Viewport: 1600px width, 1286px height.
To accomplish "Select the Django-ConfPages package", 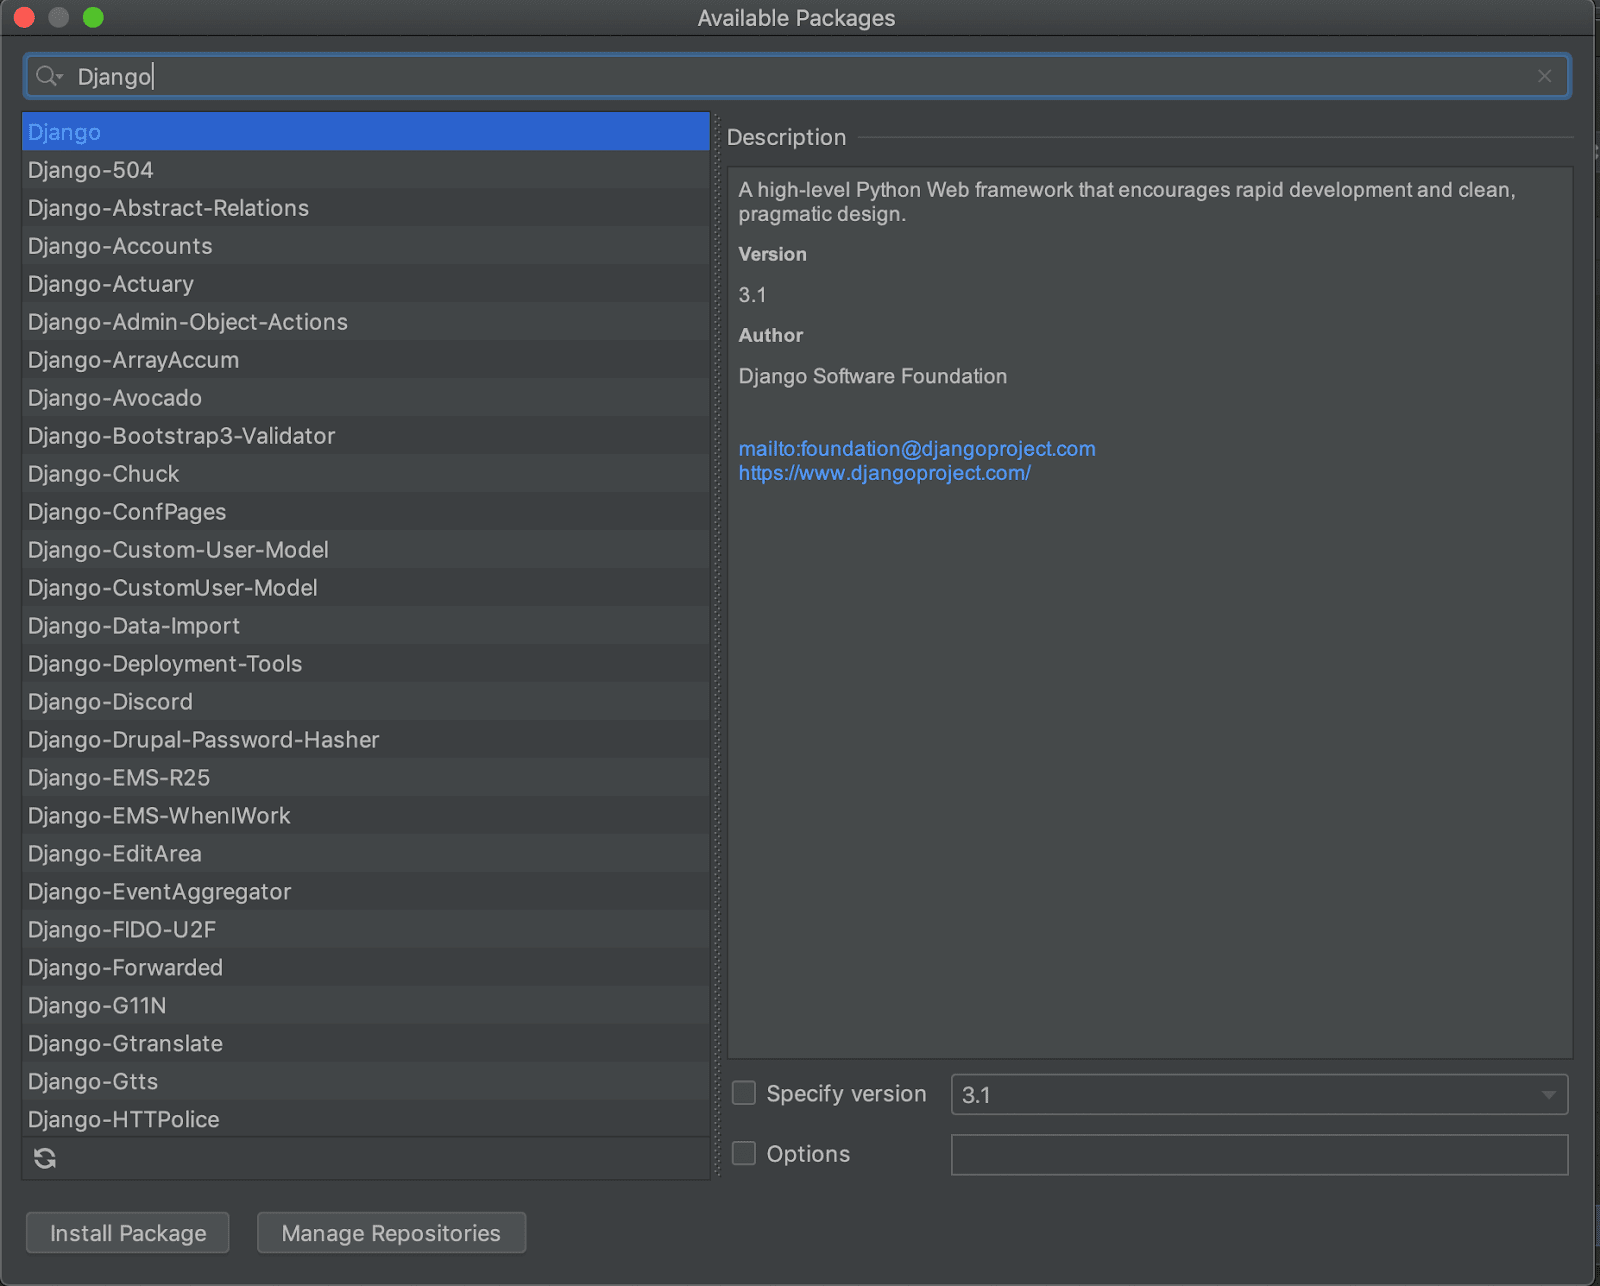I will (366, 512).
